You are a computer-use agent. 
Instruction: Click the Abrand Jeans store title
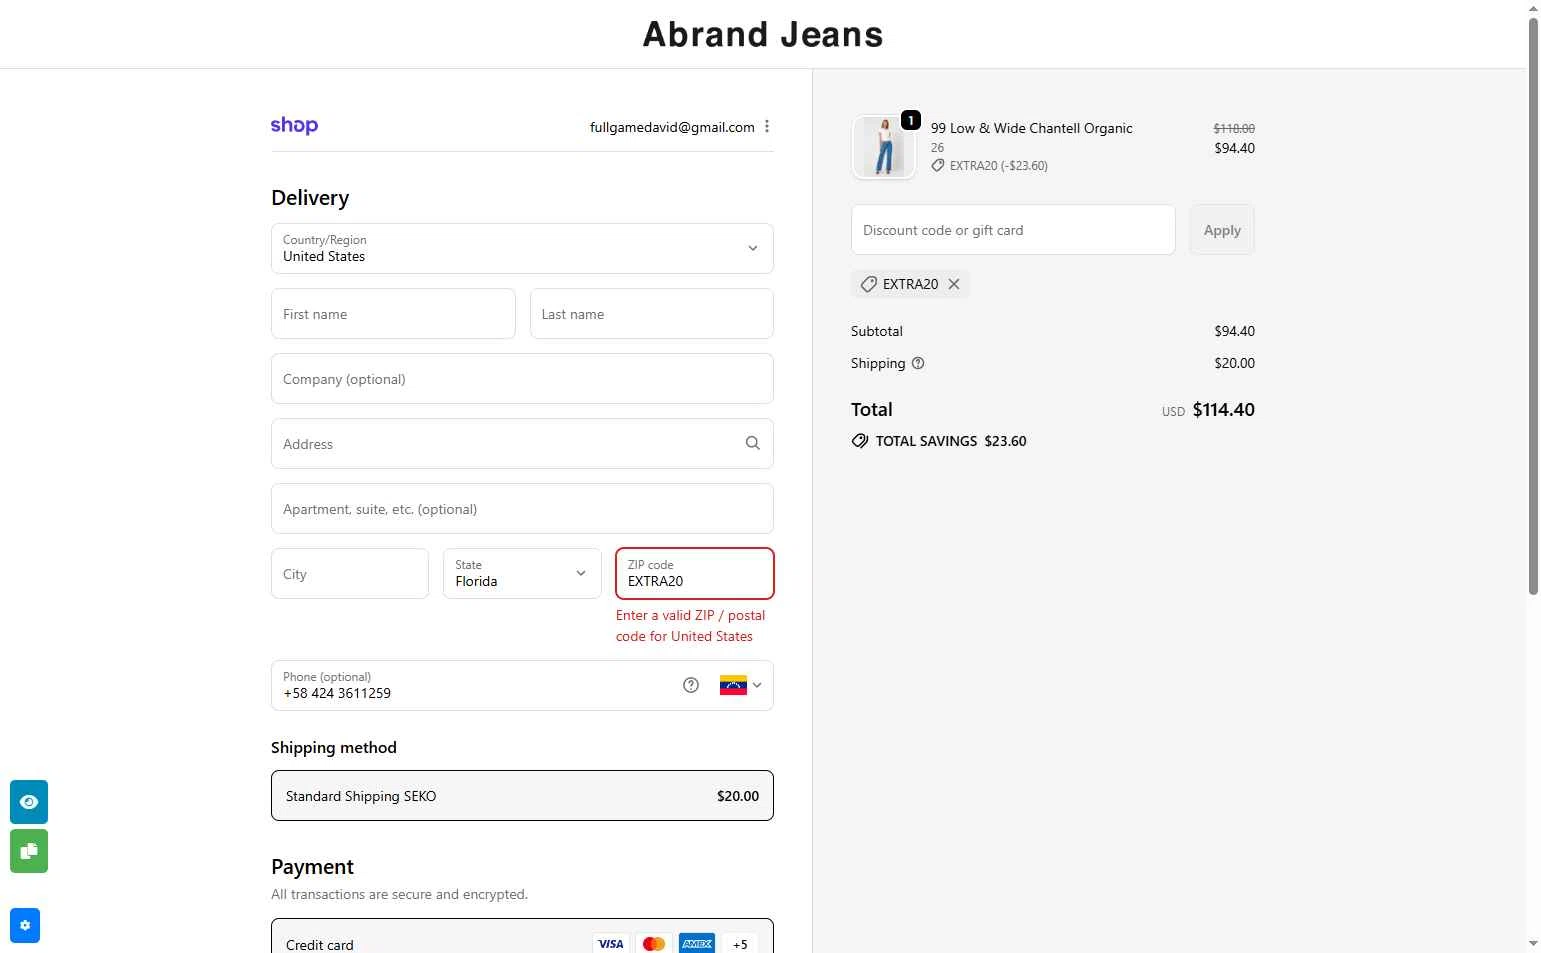point(763,34)
